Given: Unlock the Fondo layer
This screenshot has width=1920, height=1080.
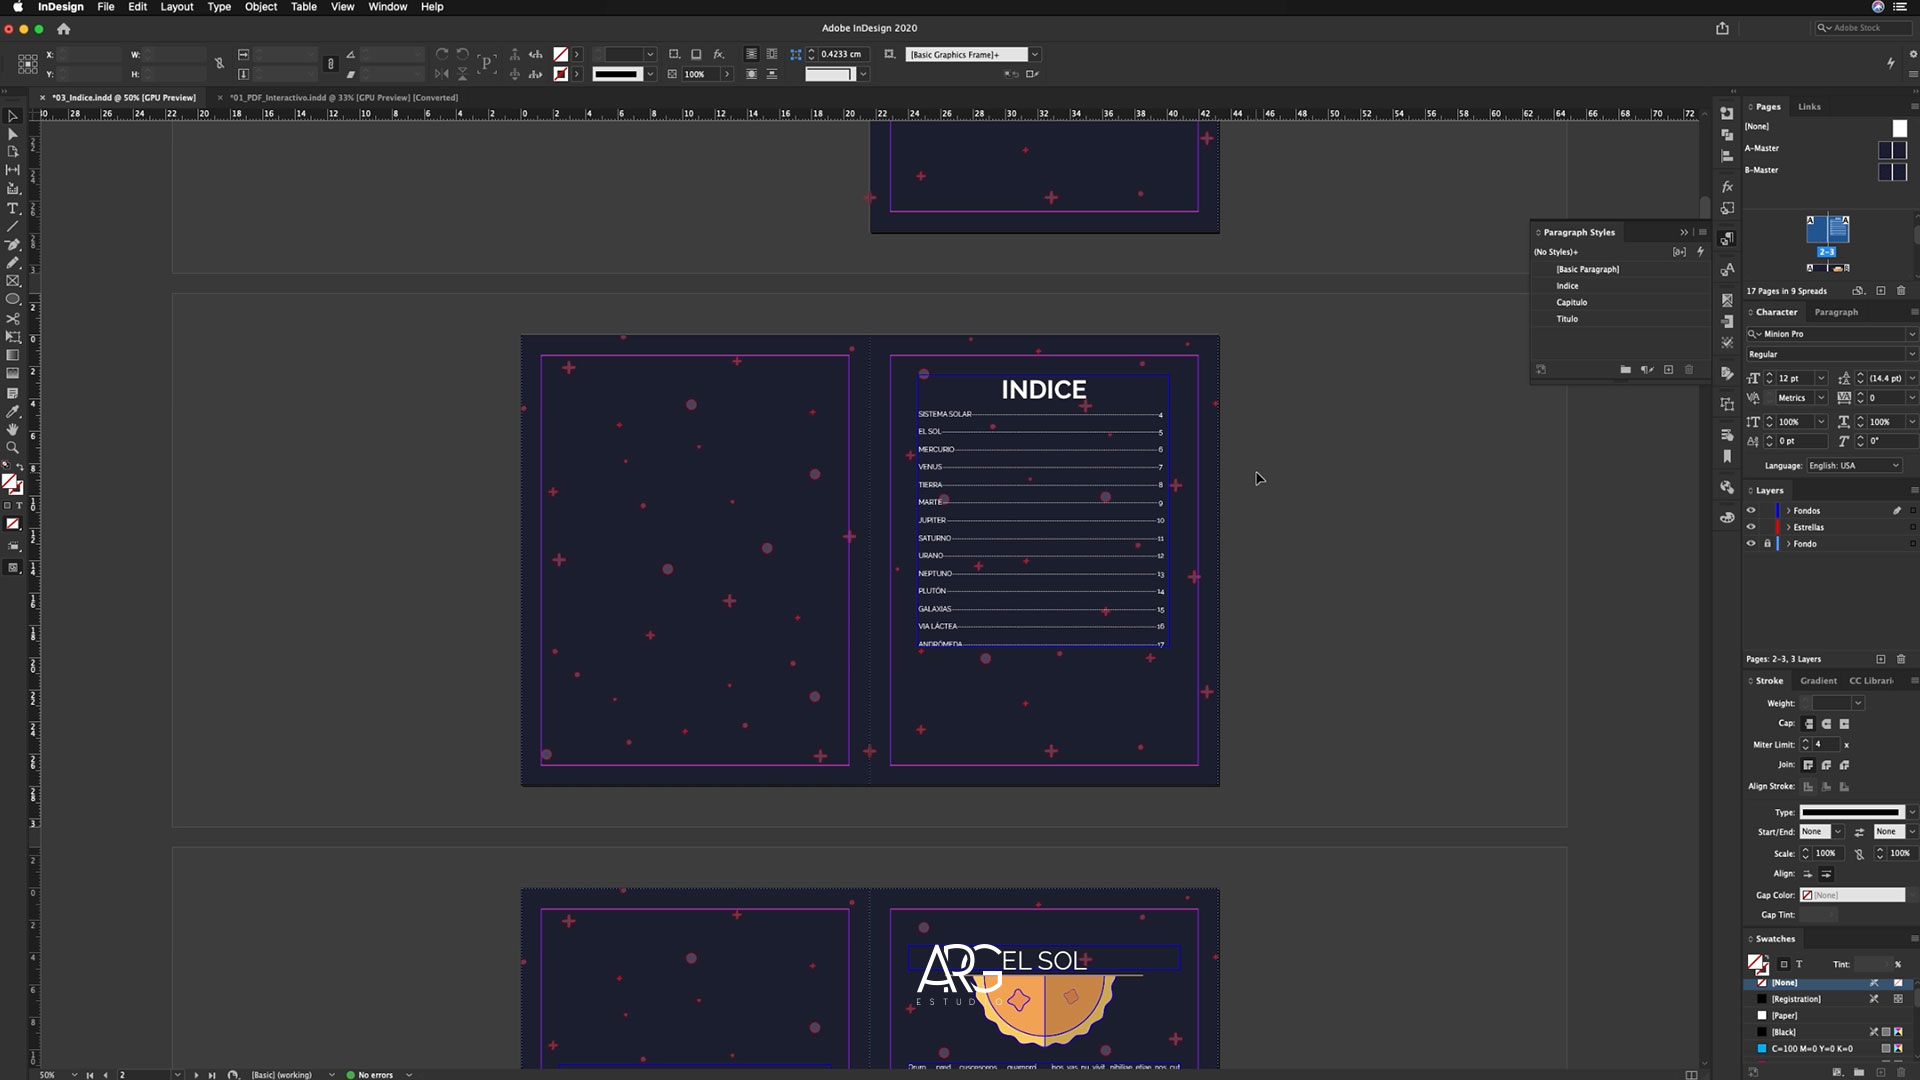Looking at the screenshot, I should tap(1767, 544).
